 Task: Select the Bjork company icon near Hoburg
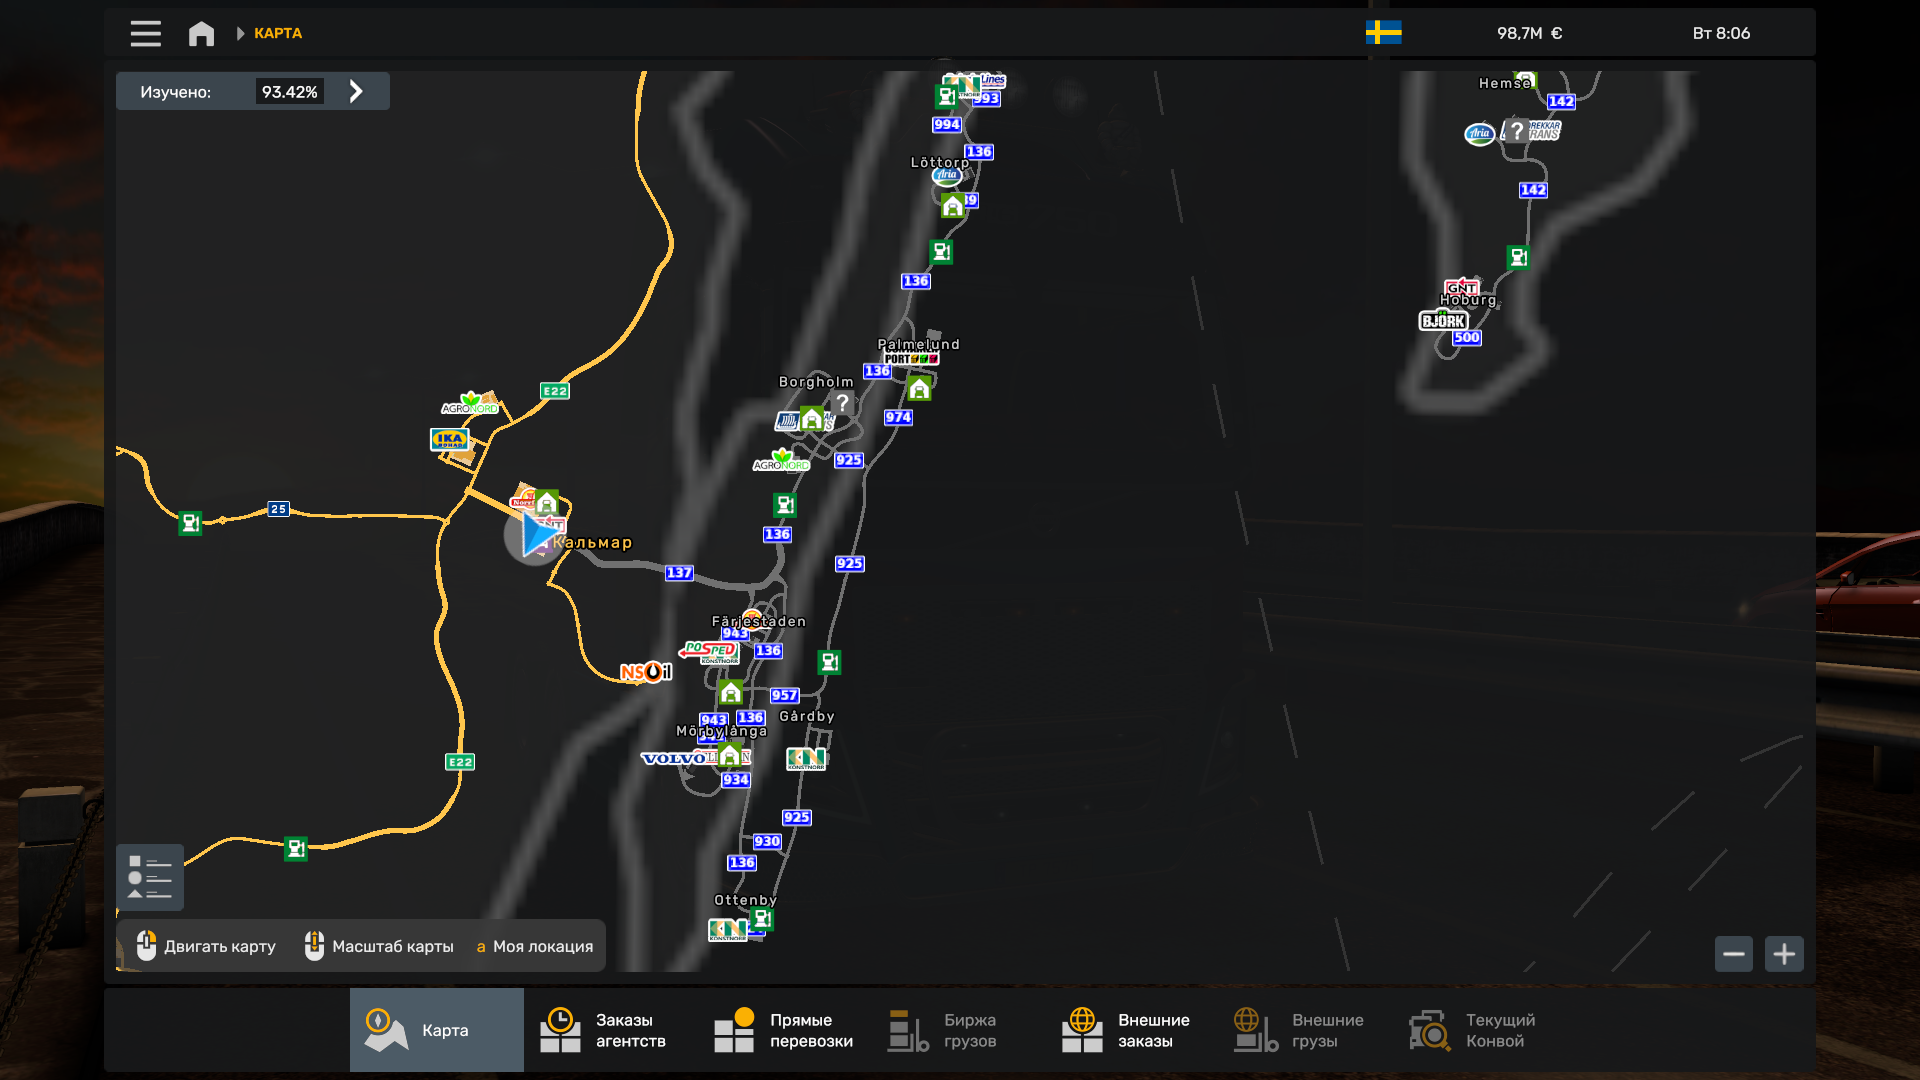1443,321
